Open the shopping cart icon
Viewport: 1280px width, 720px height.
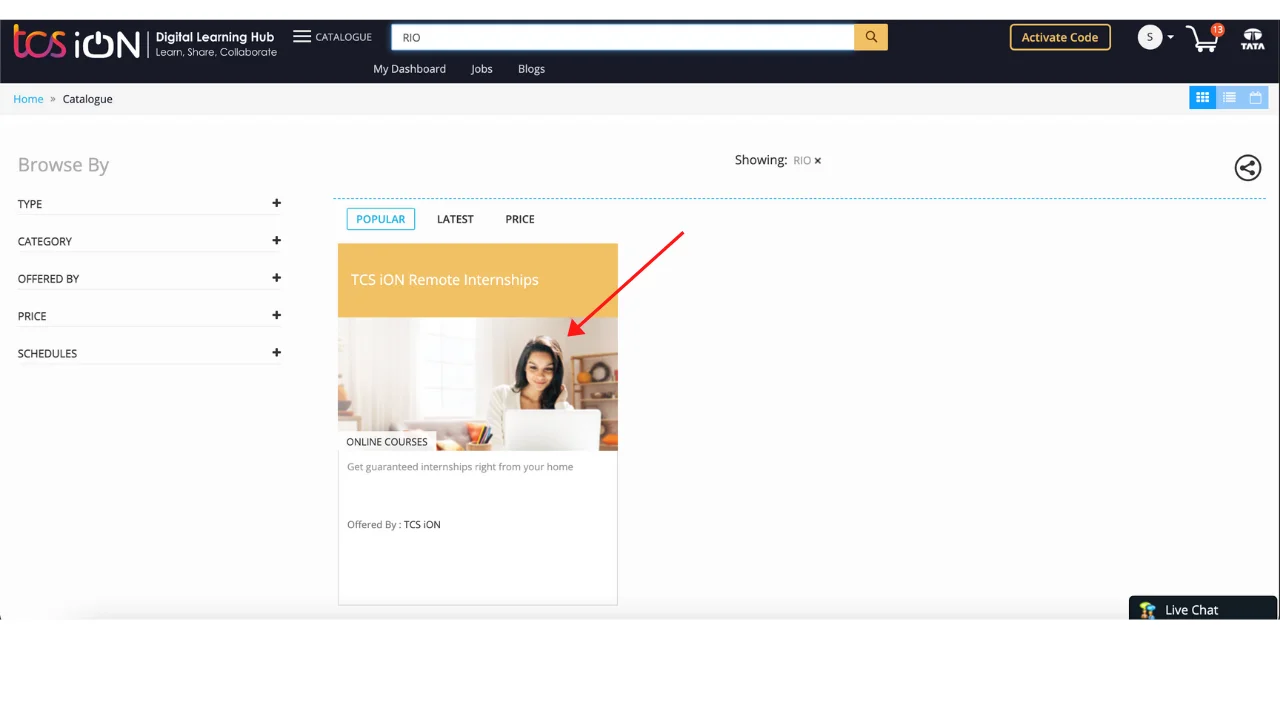tap(1203, 39)
